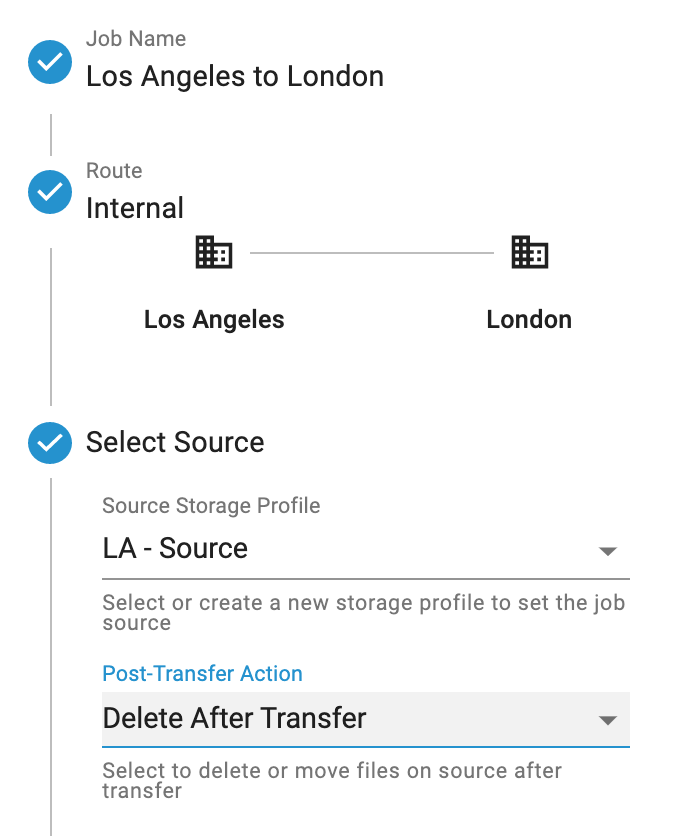Open the Route step labeled Internal

point(135,207)
